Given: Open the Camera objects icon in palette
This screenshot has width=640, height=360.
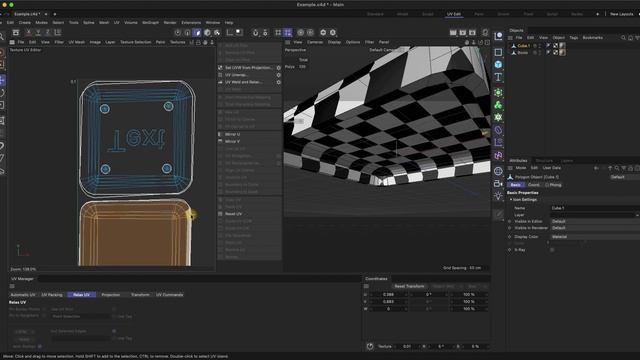Looking at the screenshot, I should click(x=498, y=184).
